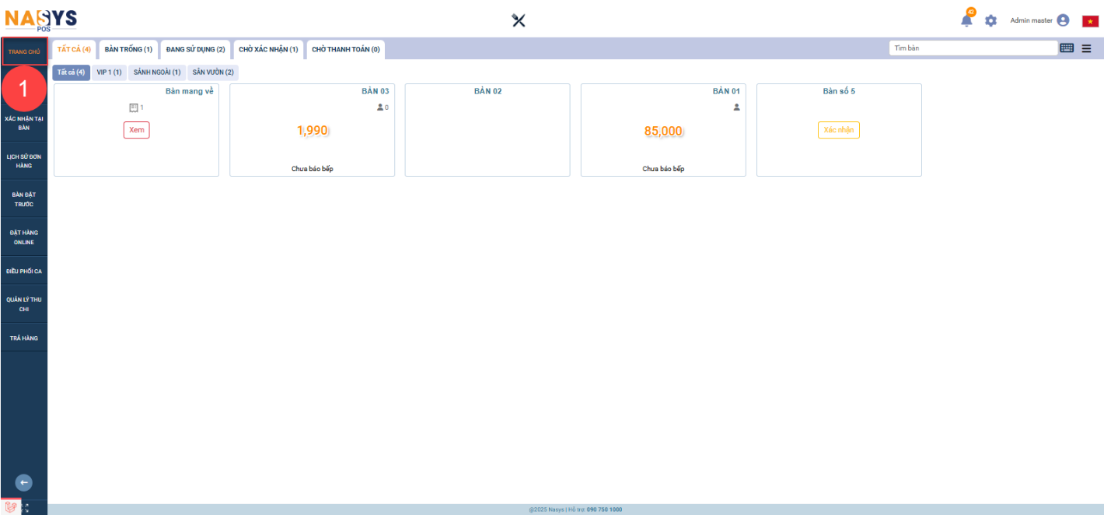This screenshot has width=1107, height=517.
Task: Open the notifications bell
Action: tap(967, 21)
